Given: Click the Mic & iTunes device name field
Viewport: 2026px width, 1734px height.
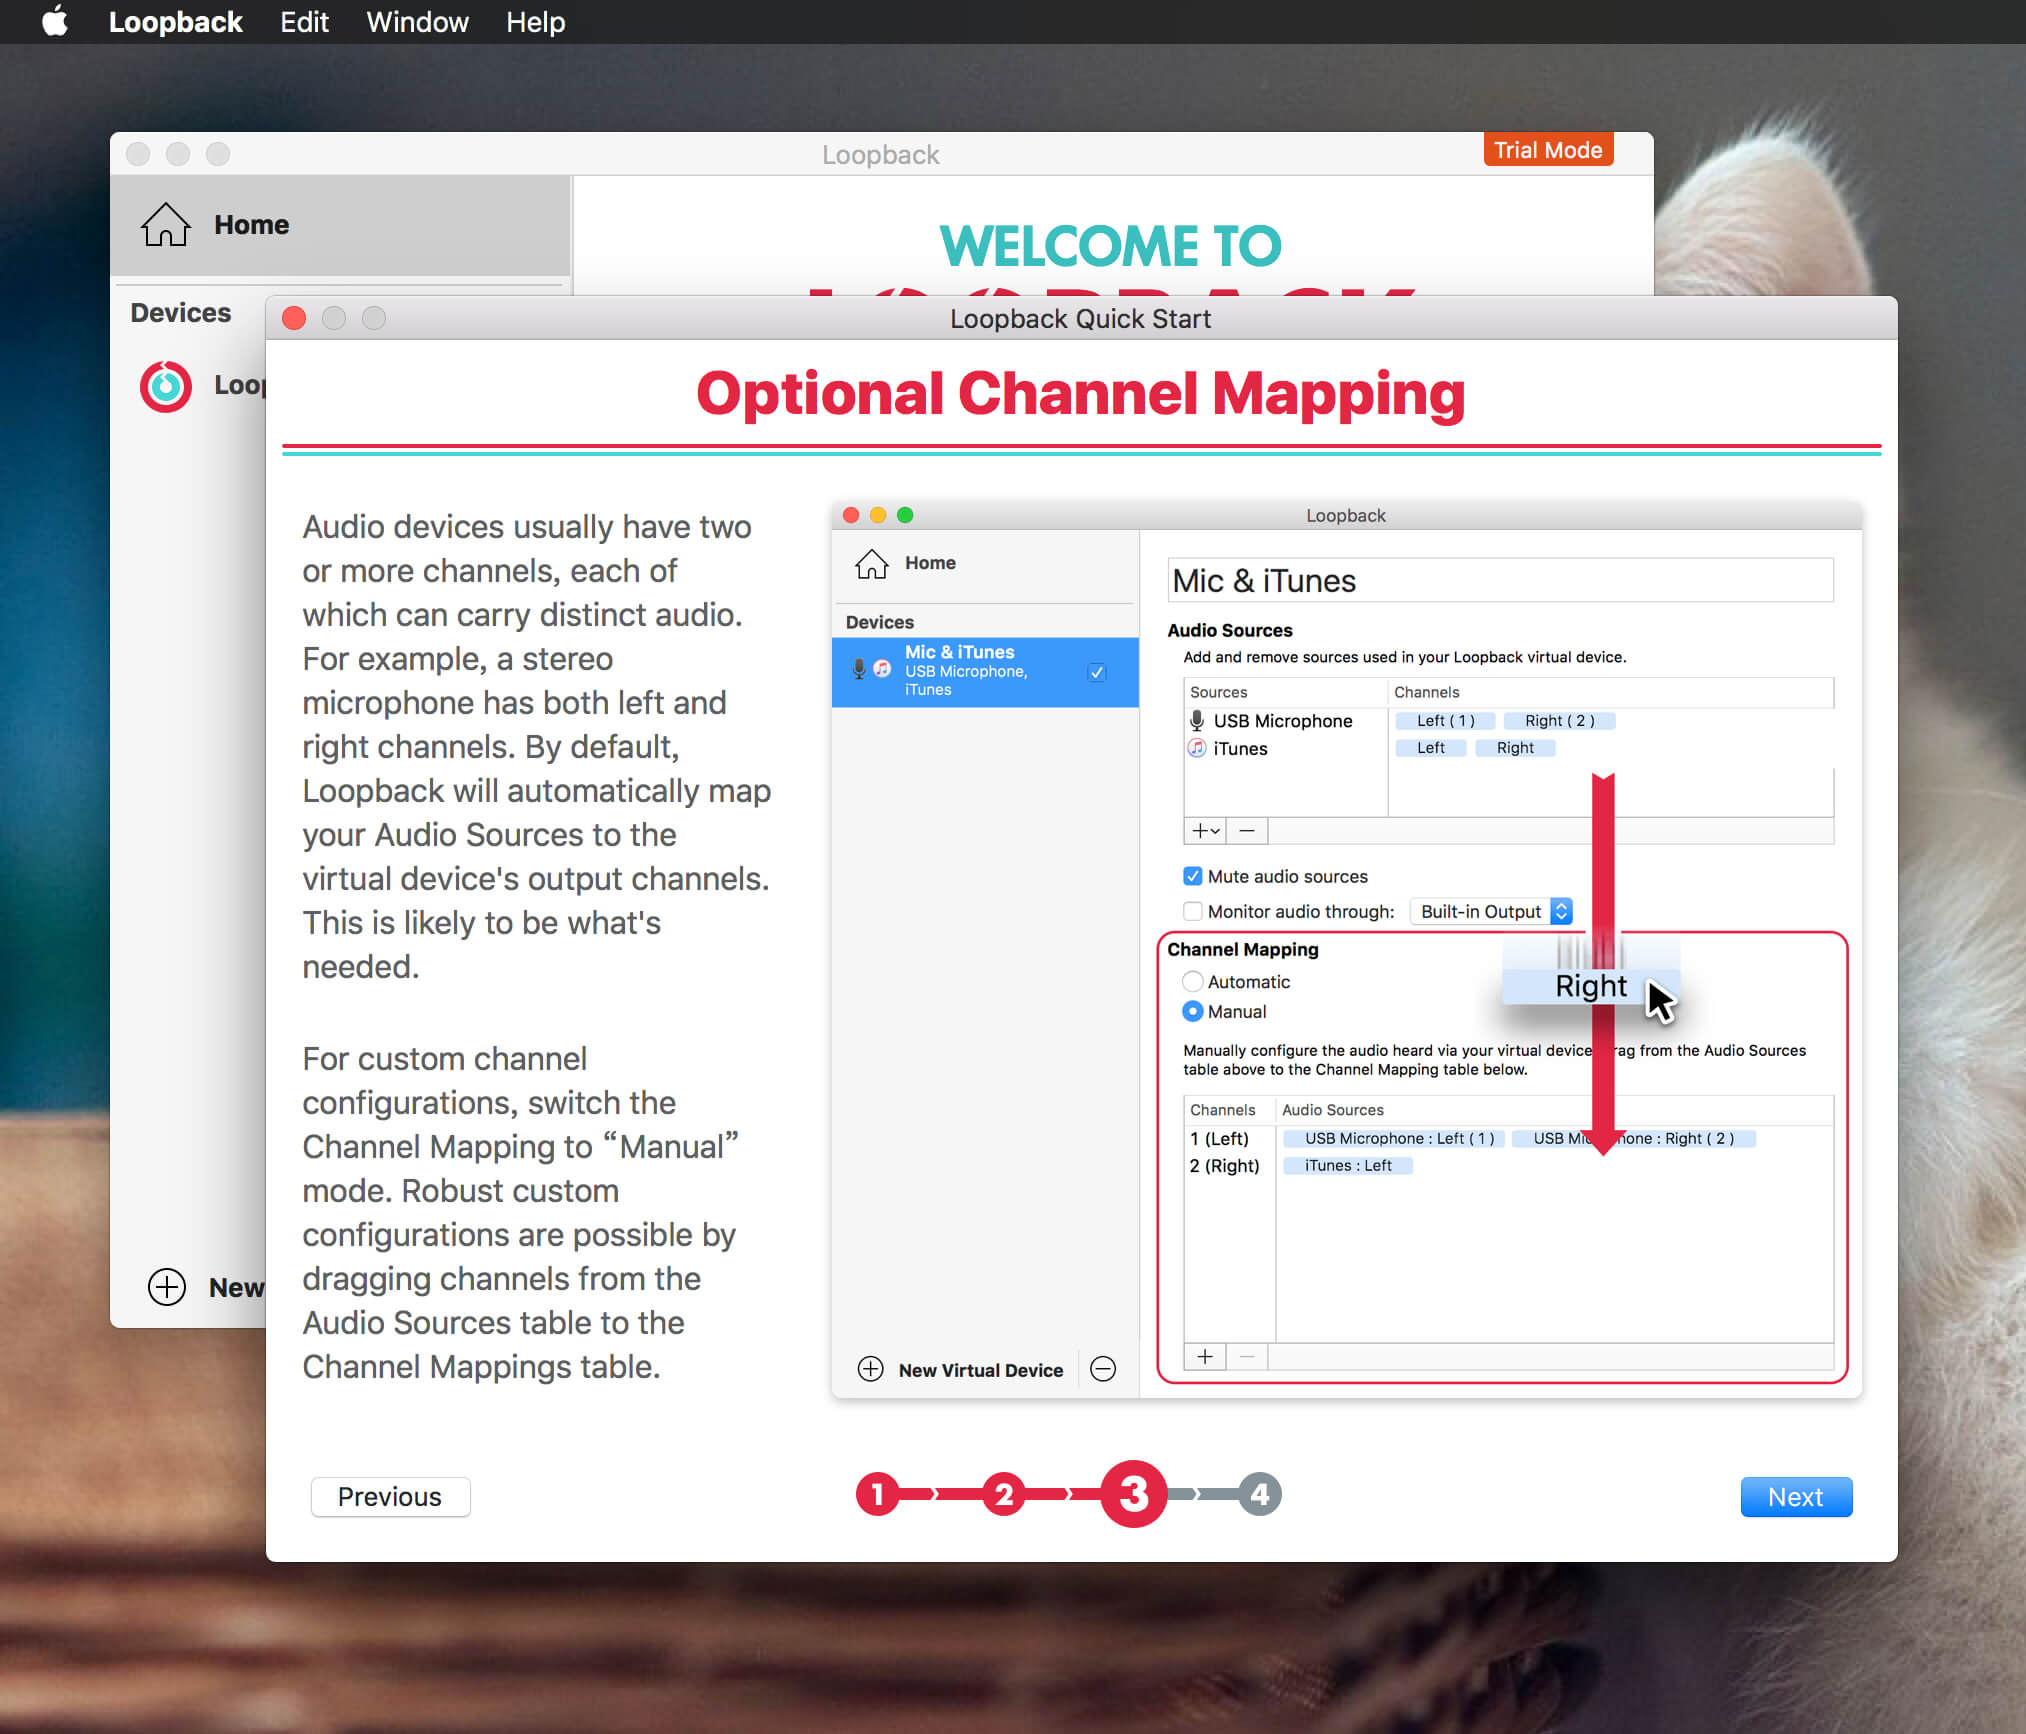Looking at the screenshot, I should pos(1500,581).
